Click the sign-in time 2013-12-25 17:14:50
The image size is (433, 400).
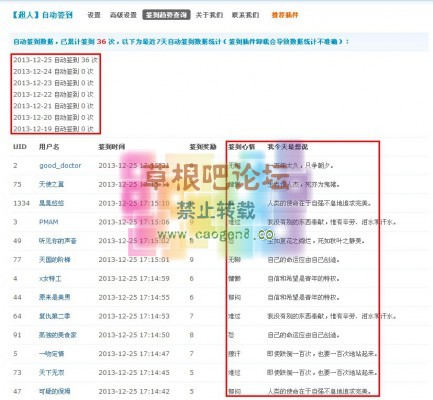pos(134,335)
